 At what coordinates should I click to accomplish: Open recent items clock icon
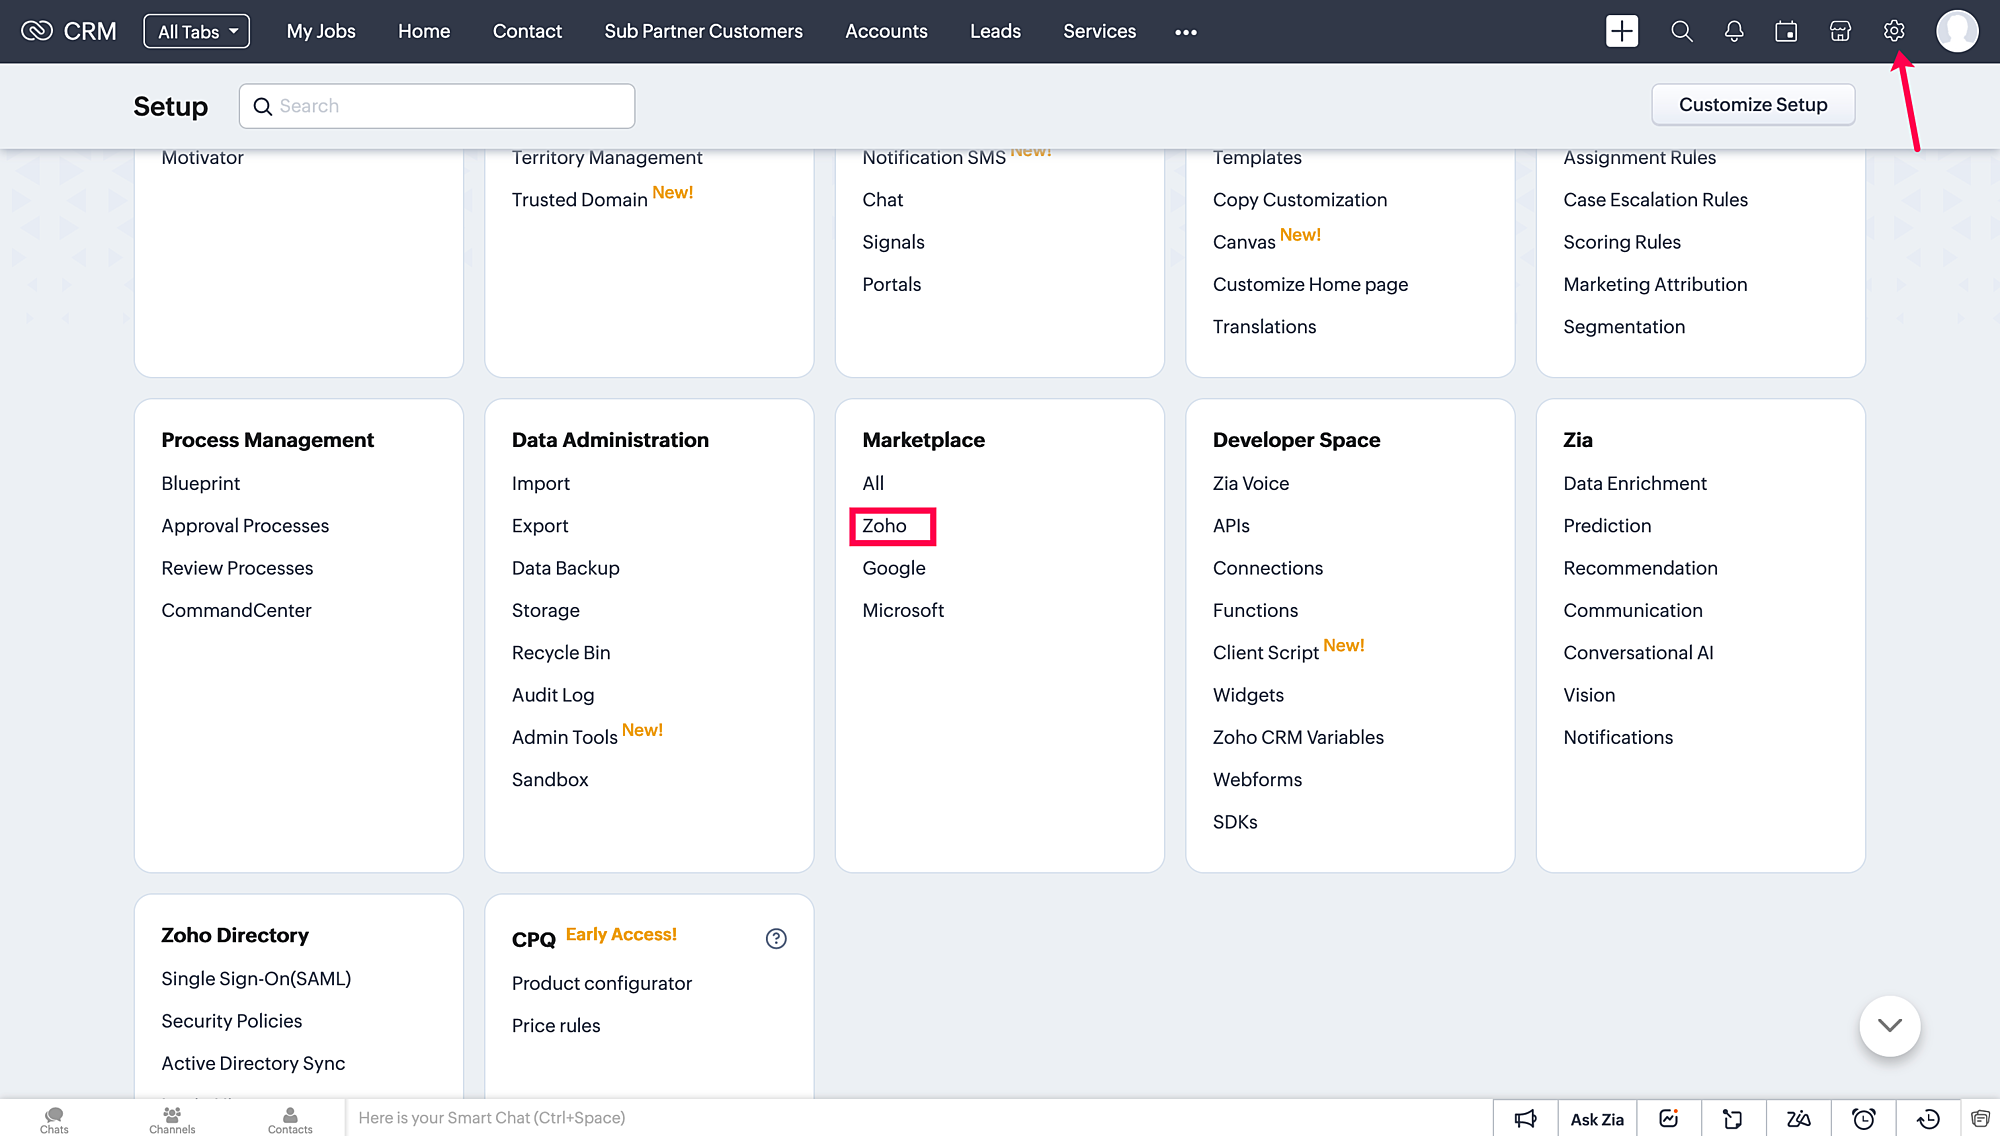pos(1928,1118)
